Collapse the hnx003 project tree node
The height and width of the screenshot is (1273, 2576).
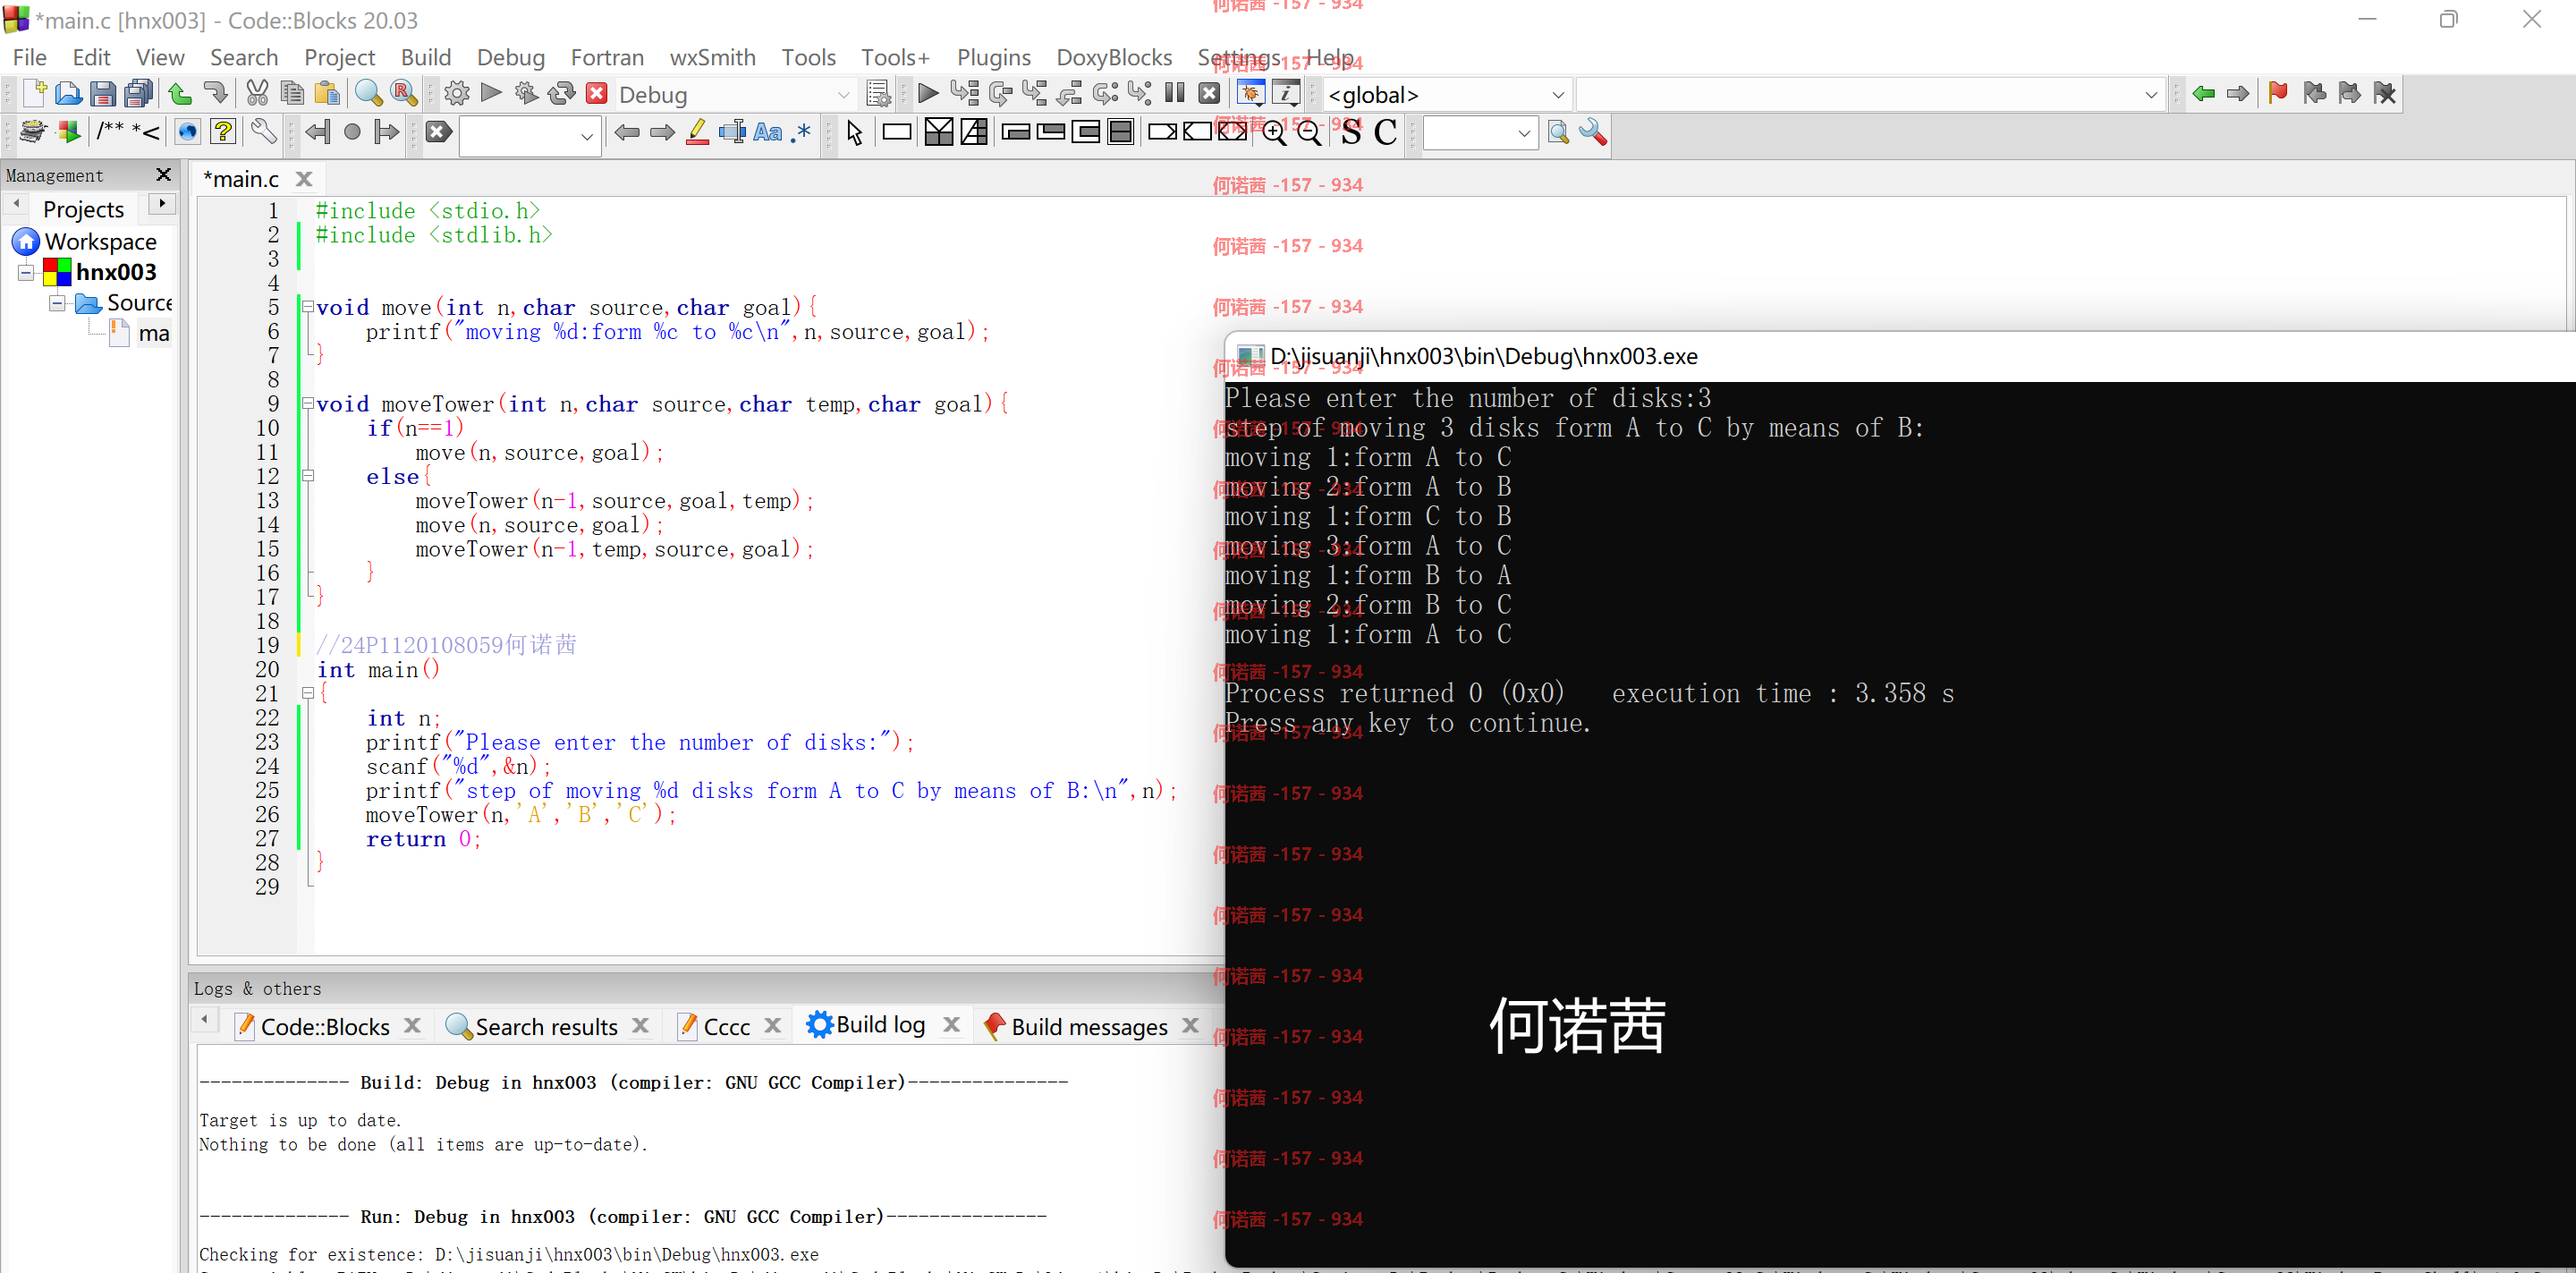click(x=26, y=272)
